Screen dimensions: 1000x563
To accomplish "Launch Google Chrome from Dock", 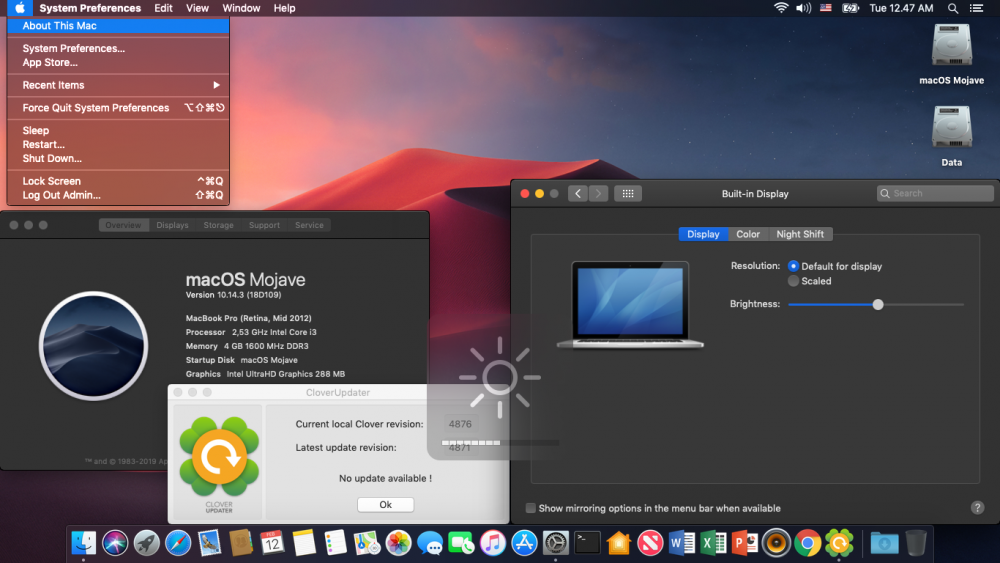I will (807, 543).
